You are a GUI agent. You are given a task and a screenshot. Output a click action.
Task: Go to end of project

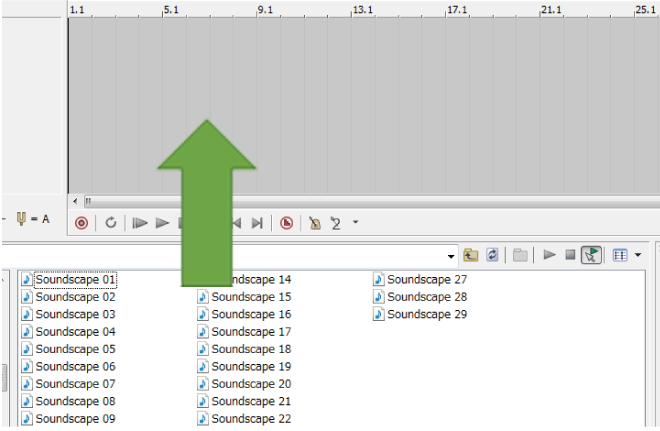coord(257,223)
